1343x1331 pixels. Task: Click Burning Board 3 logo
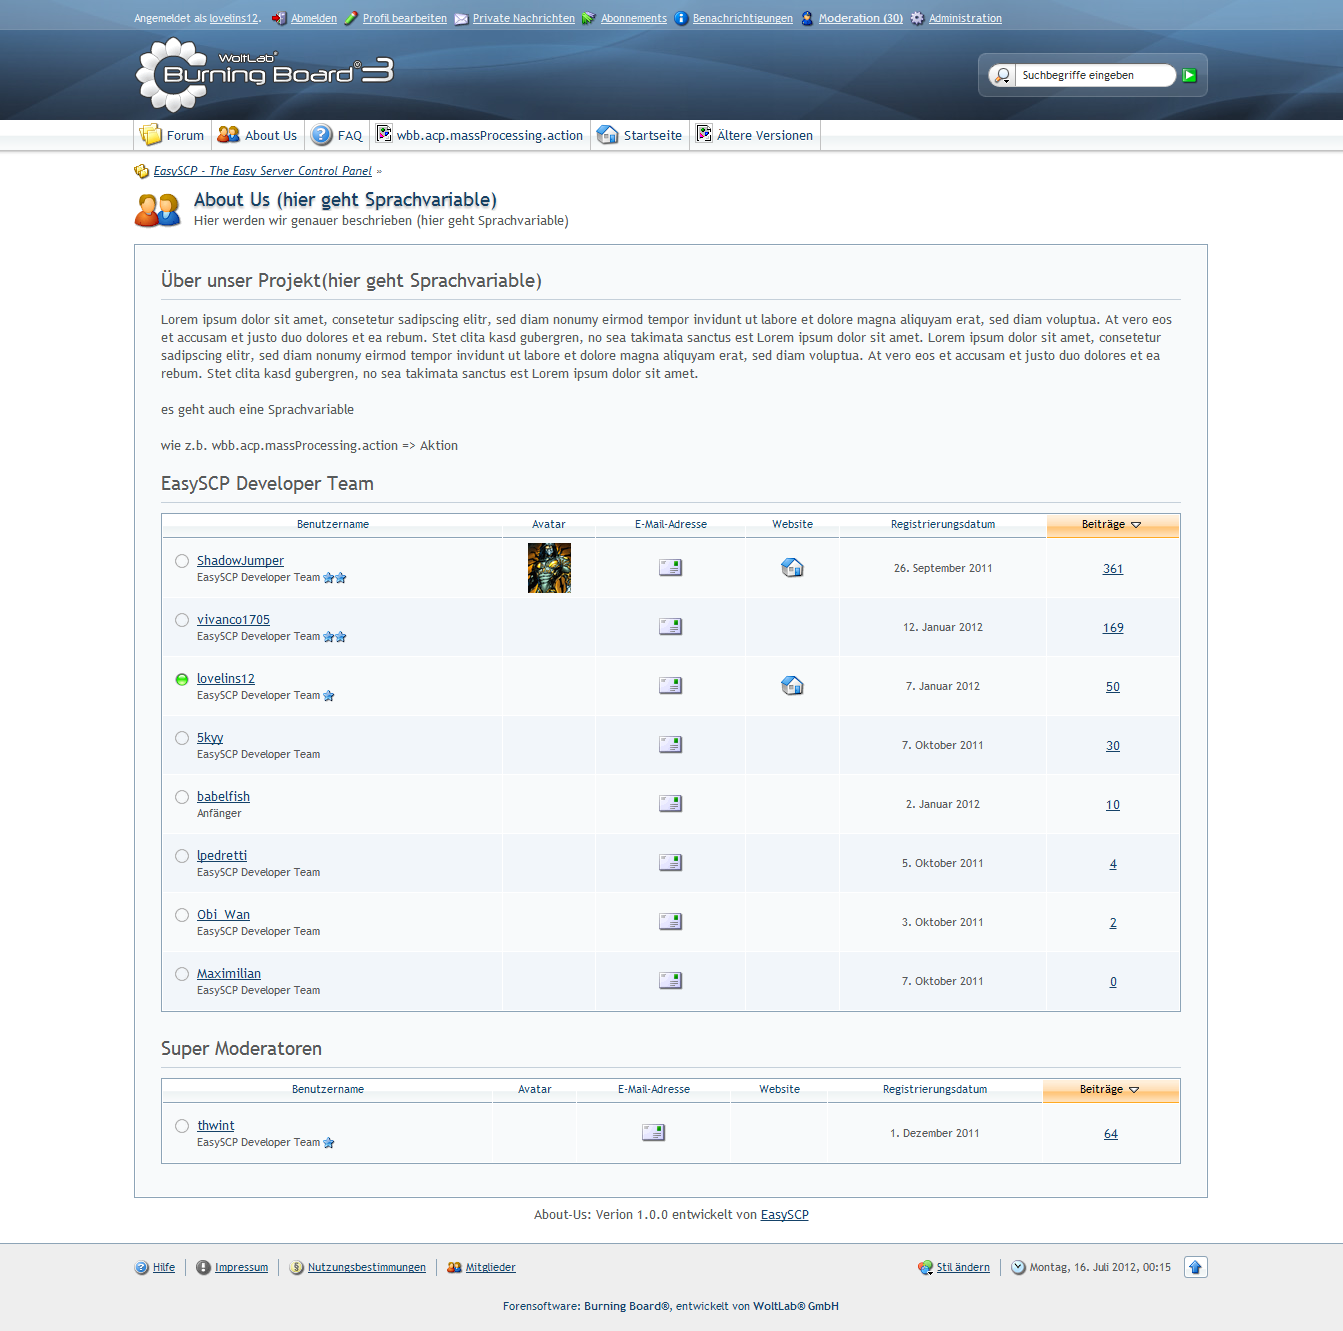pyautogui.click(x=265, y=74)
